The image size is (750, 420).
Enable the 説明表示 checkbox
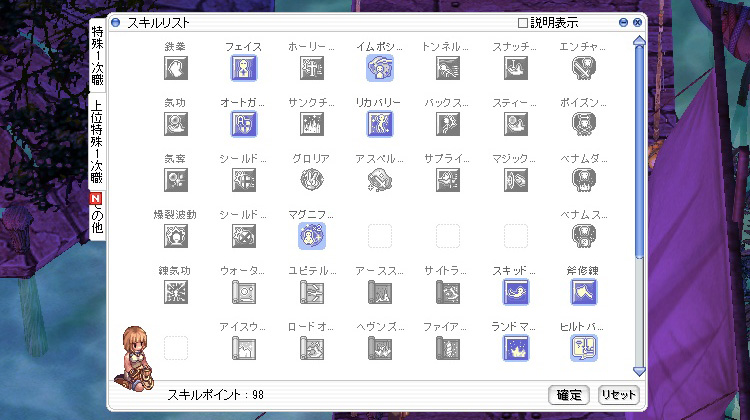pyautogui.click(x=523, y=22)
